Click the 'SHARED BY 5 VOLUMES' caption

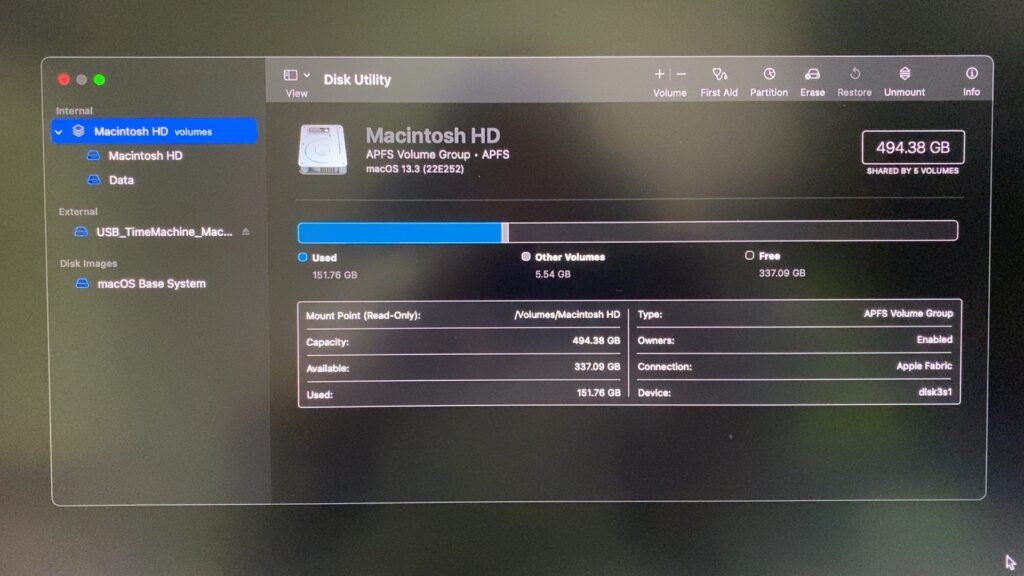click(913, 171)
